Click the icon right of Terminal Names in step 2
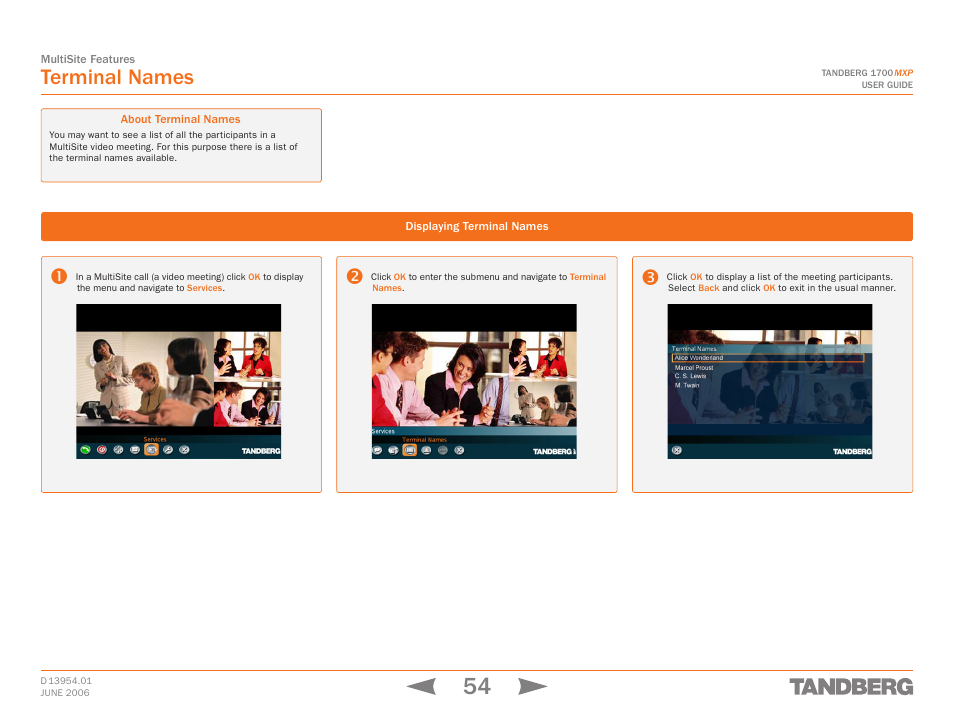954x718 pixels. point(426,450)
